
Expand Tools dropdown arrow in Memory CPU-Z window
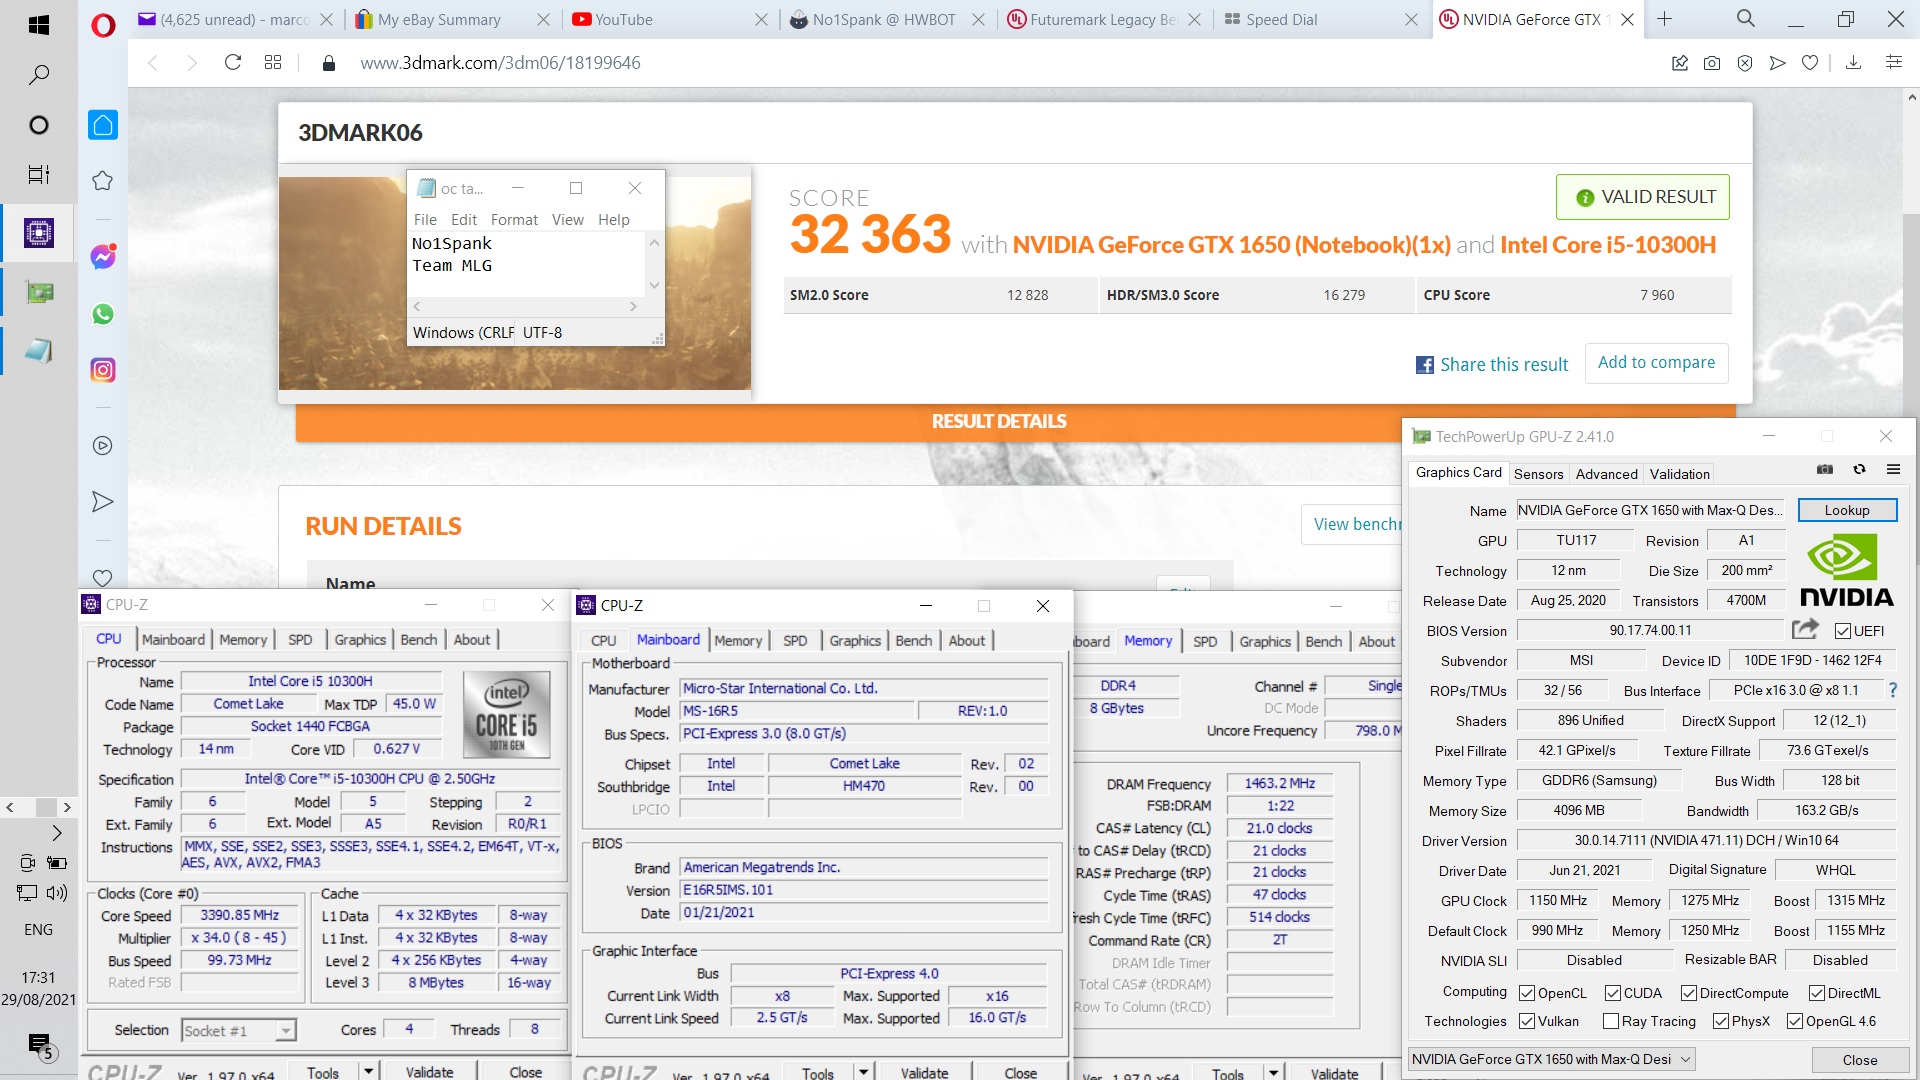tap(1273, 1072)
